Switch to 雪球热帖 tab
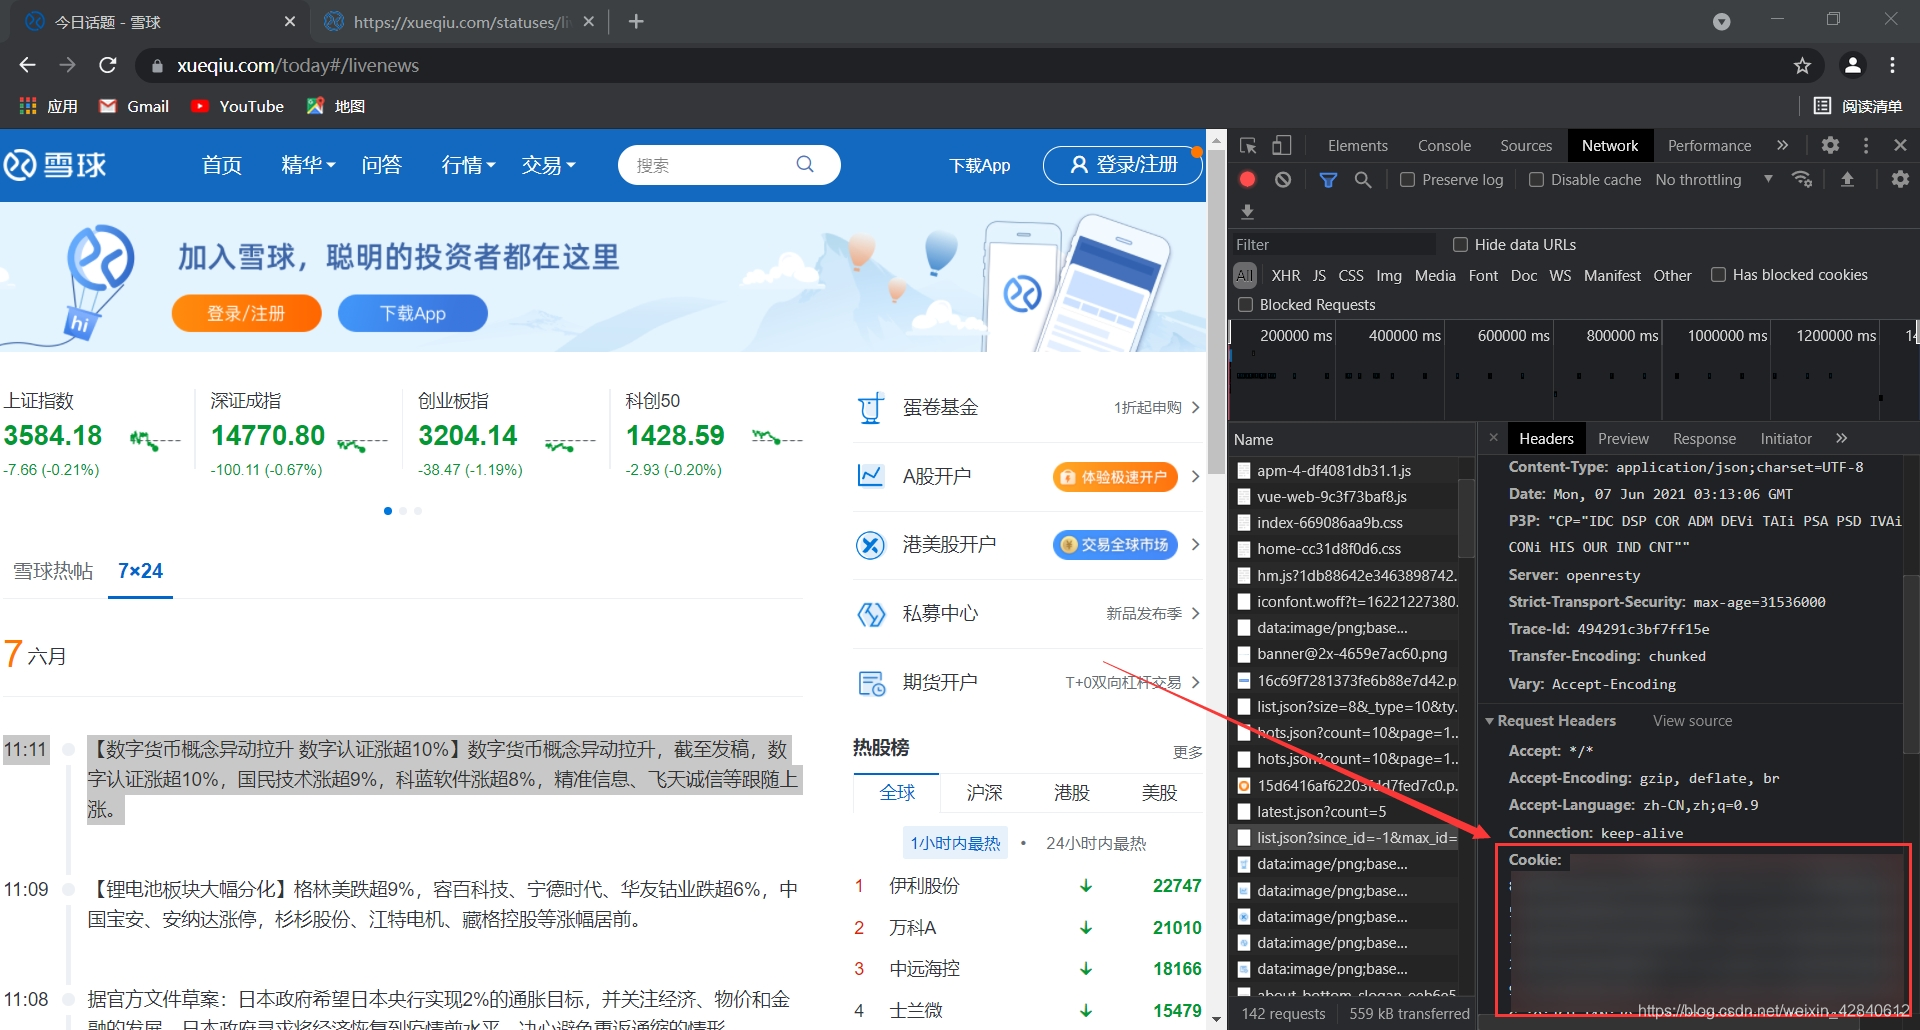Viewport: 1920px width, 1030px height. point(53,571)
